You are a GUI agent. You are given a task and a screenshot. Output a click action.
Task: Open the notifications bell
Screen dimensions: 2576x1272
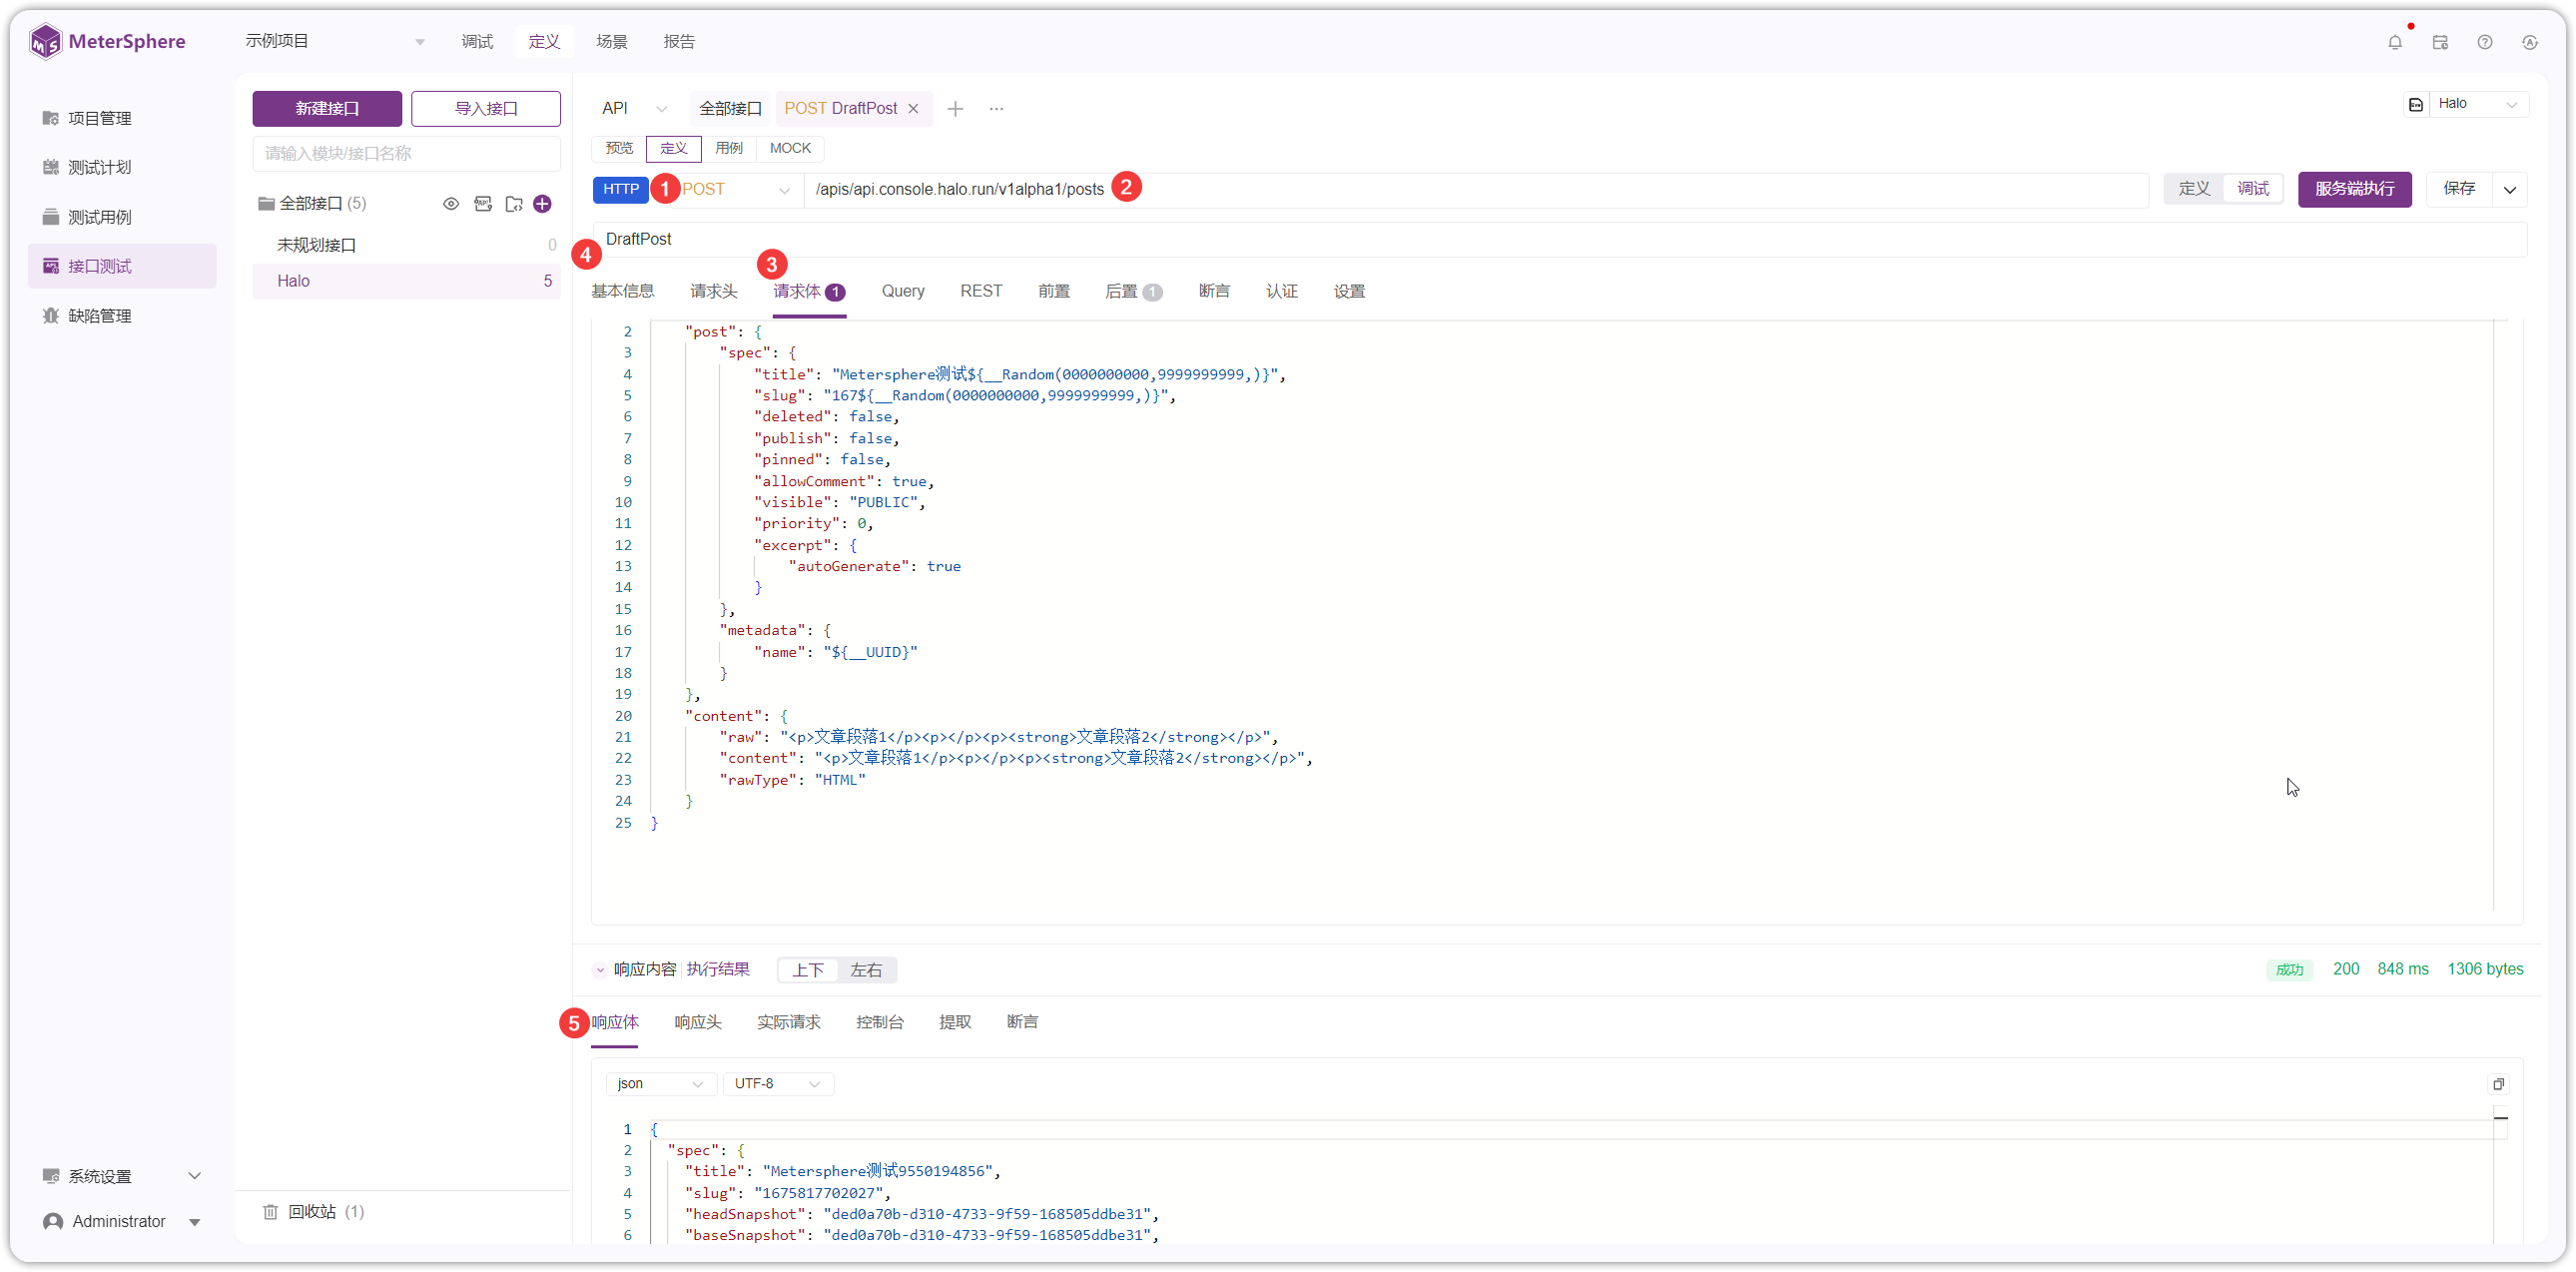tap(2394, 42)
